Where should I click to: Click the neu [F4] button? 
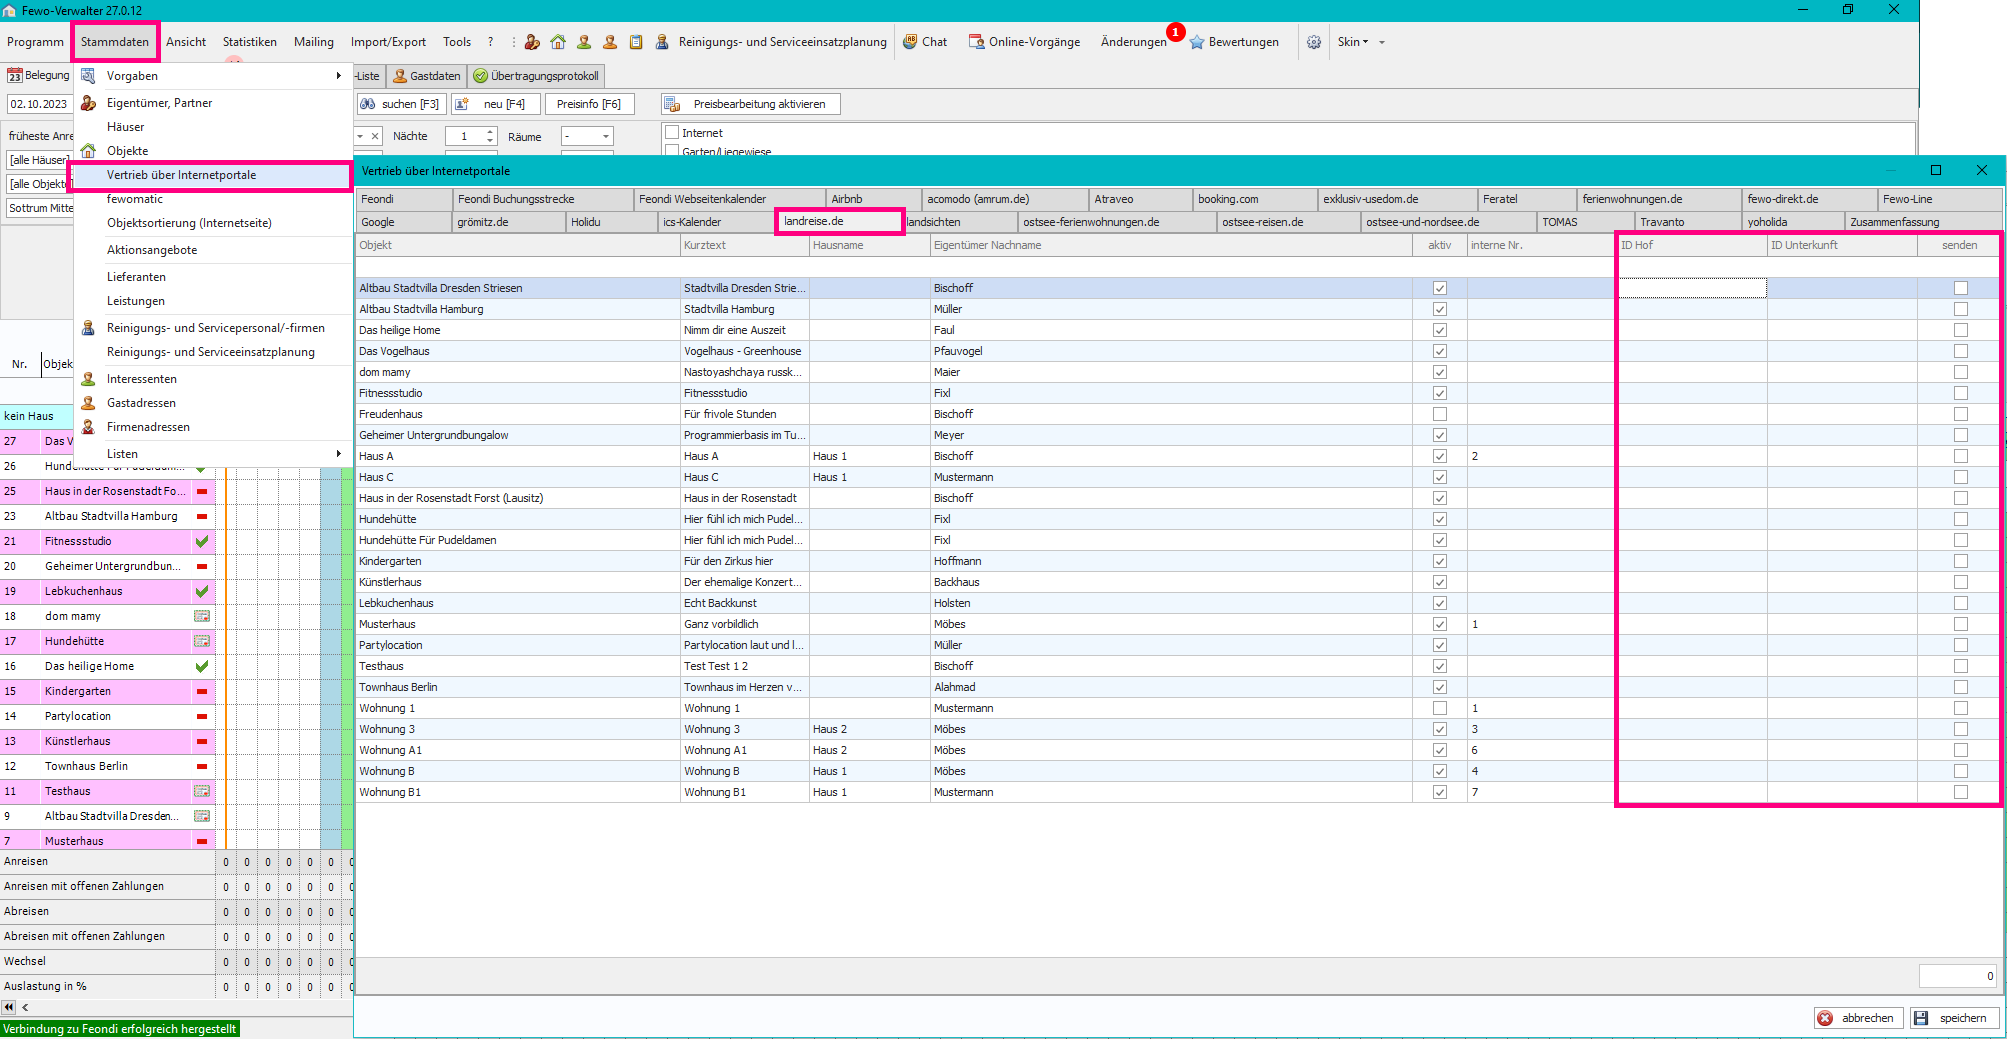(x=496, y=104)
